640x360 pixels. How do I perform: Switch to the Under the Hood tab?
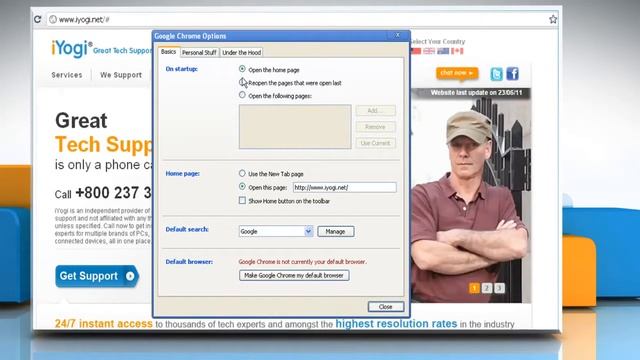[x=241, y=53]
